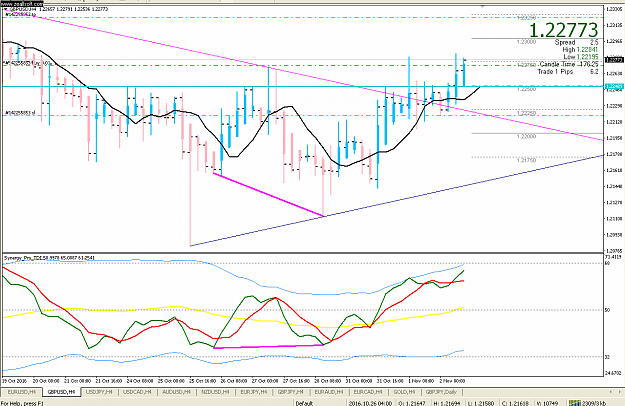This screenshot has height=406, width=625.
Task: Open the GBPJPY,H4 chart tab
Action: coord(291,392)
